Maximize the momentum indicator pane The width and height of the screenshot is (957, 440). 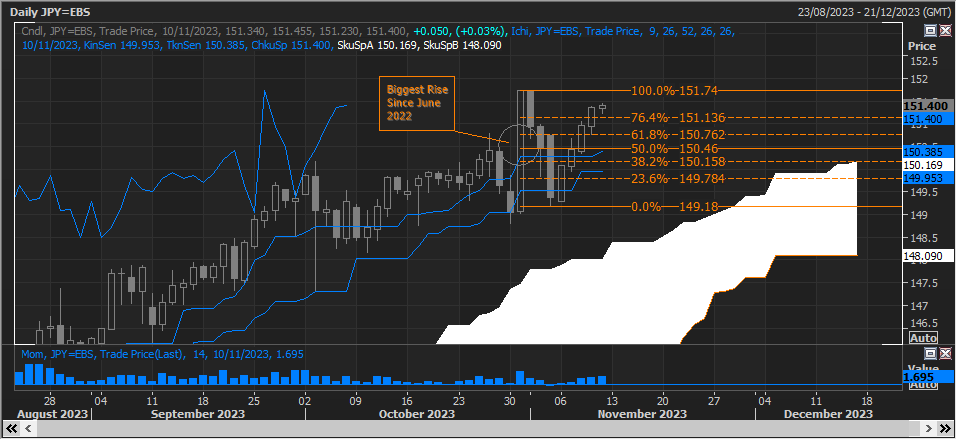(931, 353)
